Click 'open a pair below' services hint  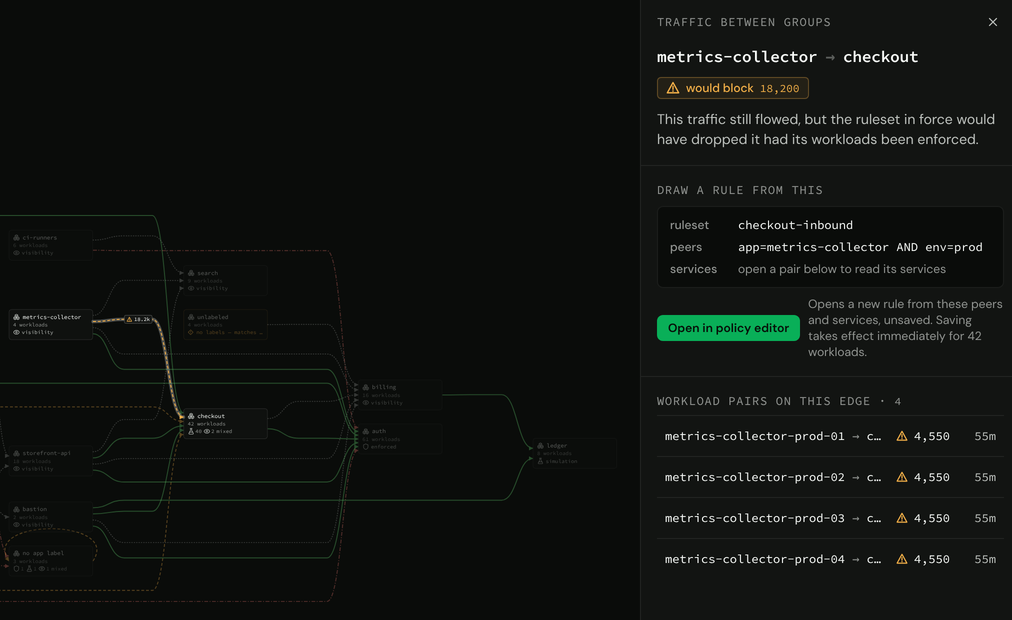click(x=842, y=269)
